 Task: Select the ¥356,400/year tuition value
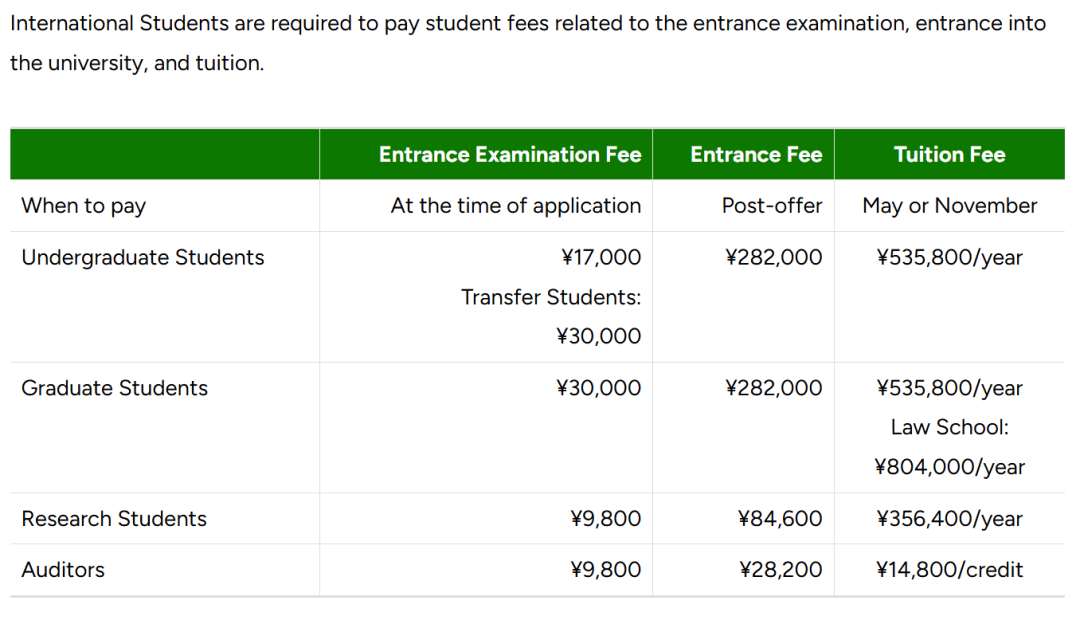(x=950, y=519)
